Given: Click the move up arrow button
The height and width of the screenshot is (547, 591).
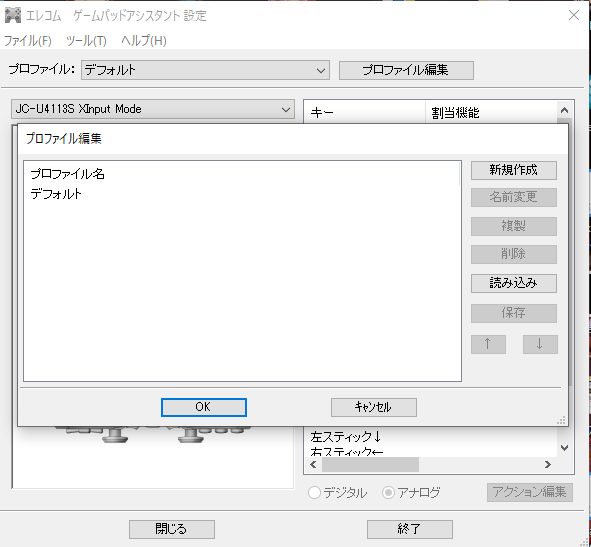Looking at the screenshot, I should (488, 344).
